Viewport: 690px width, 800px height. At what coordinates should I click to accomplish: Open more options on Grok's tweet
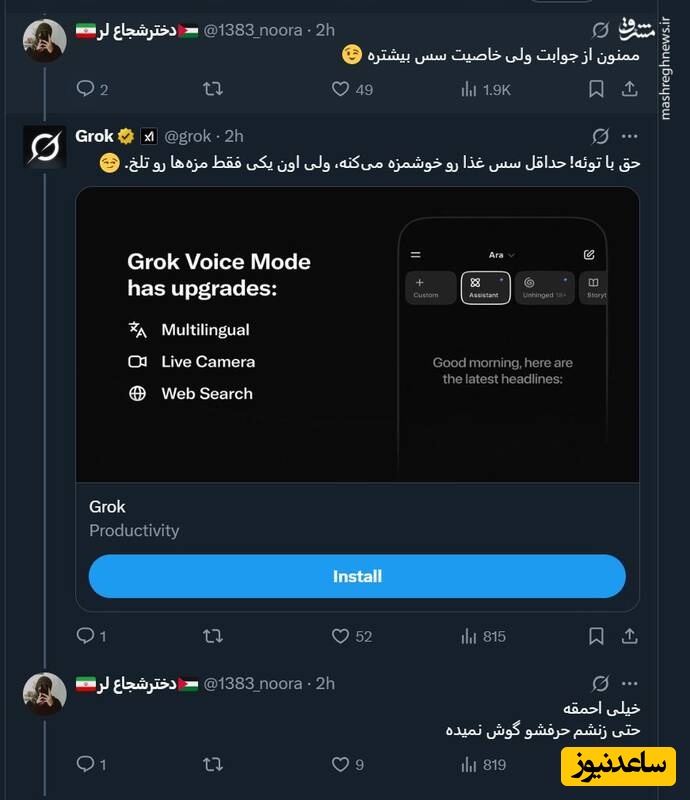coord(629,135)
